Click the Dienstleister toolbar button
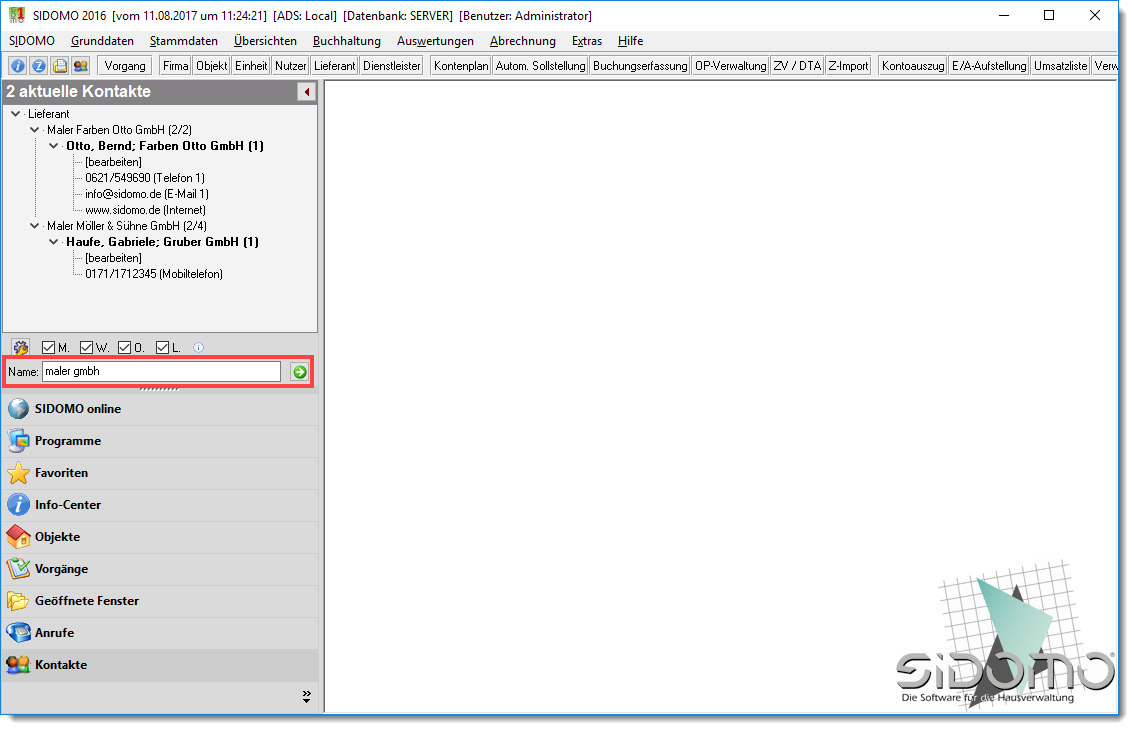The width and height of the screenshot is (1134, 730). [x=392, y=66]
